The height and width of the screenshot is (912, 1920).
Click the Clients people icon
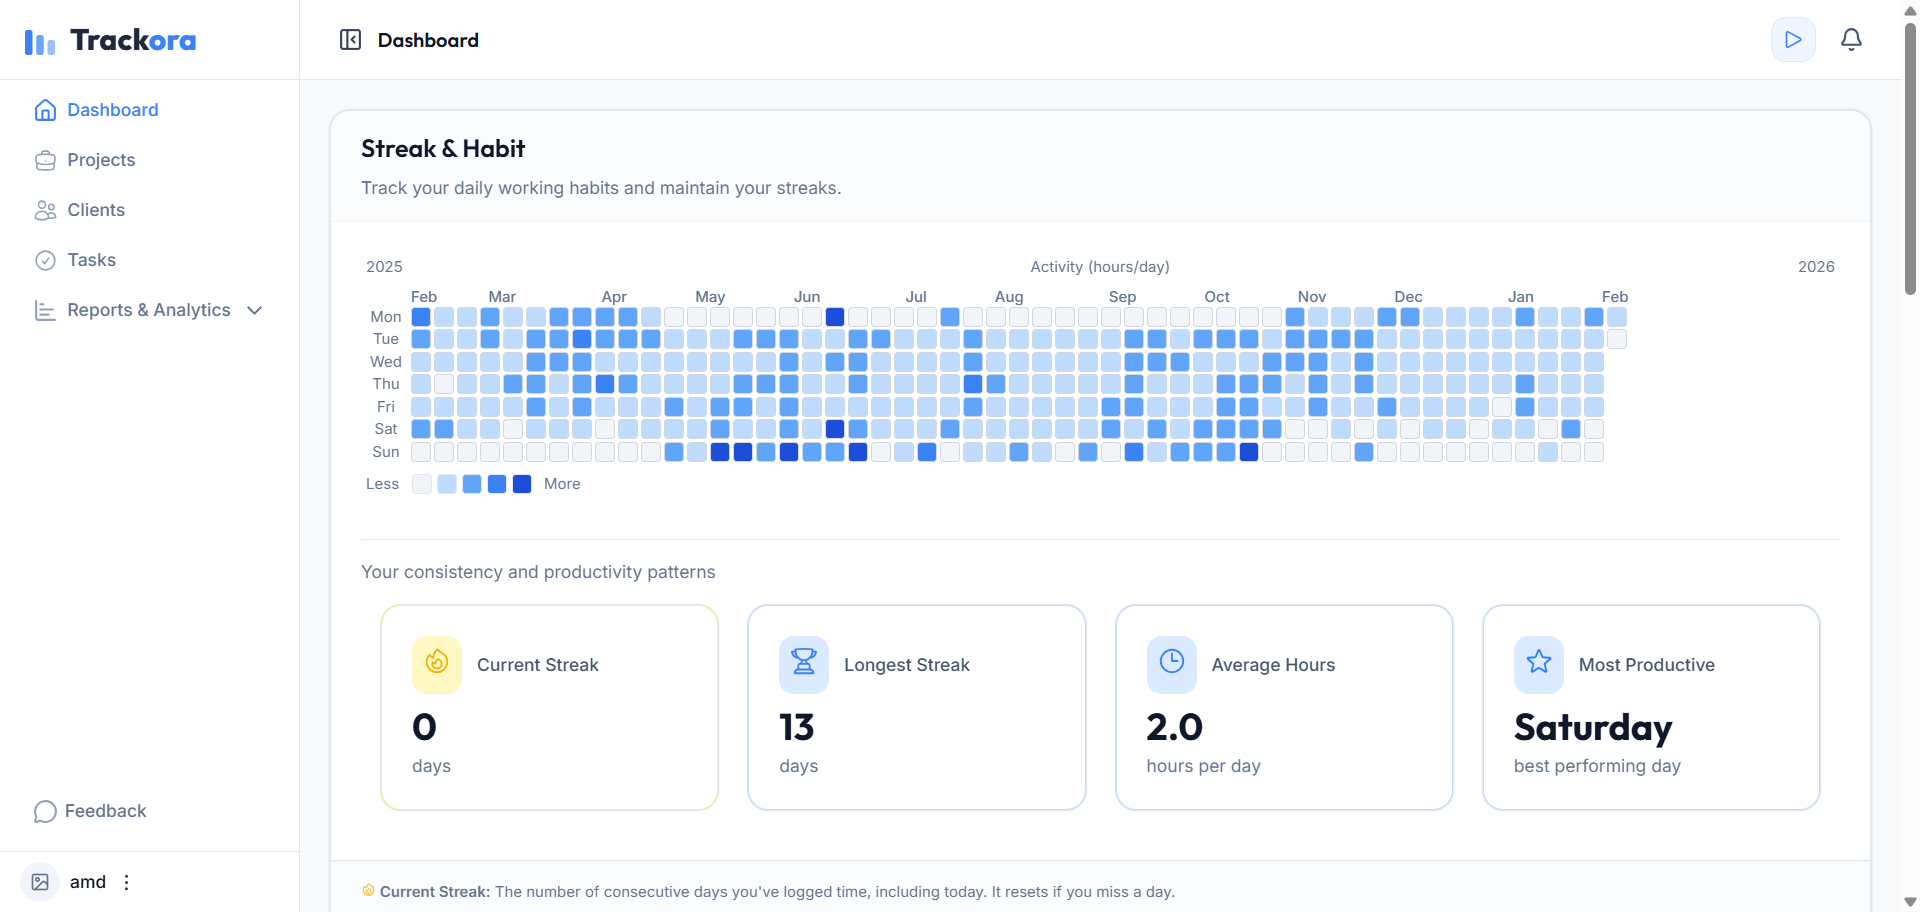(46, 210)
